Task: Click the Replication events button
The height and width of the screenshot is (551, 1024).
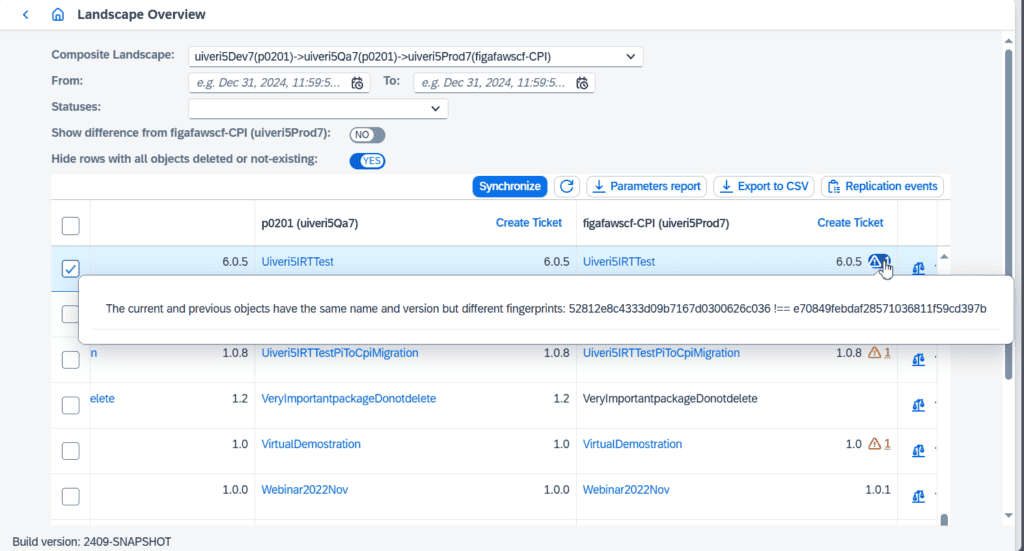Action: point(882,186)
